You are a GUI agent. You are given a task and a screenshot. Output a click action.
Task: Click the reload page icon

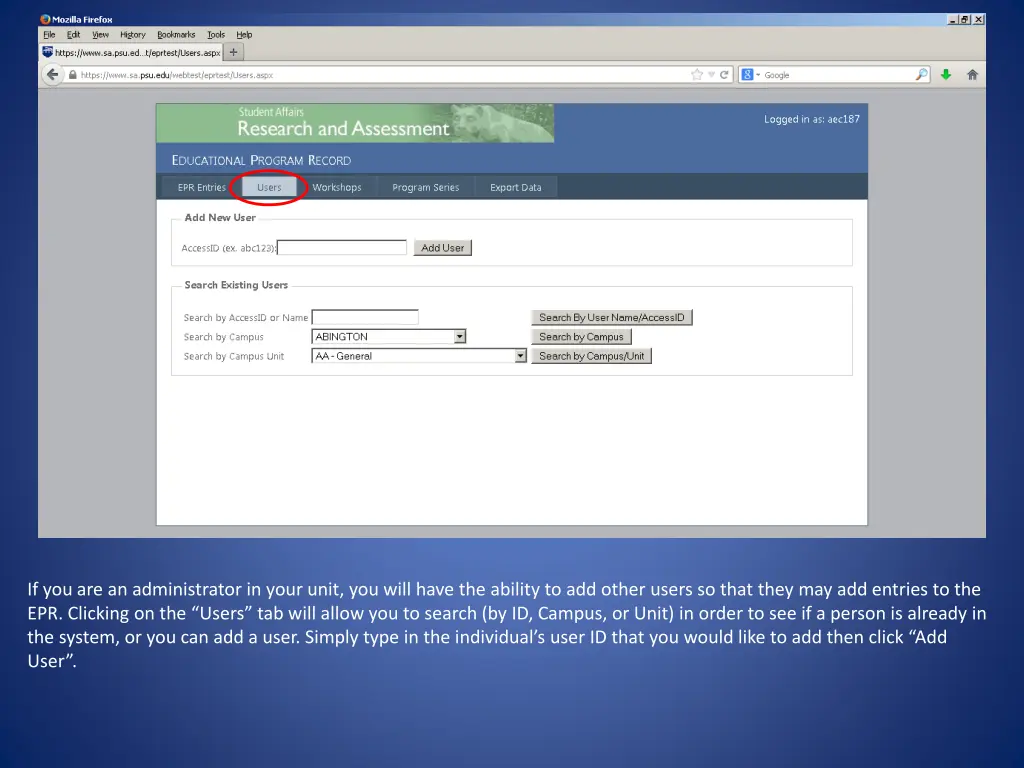coord(724,74)
